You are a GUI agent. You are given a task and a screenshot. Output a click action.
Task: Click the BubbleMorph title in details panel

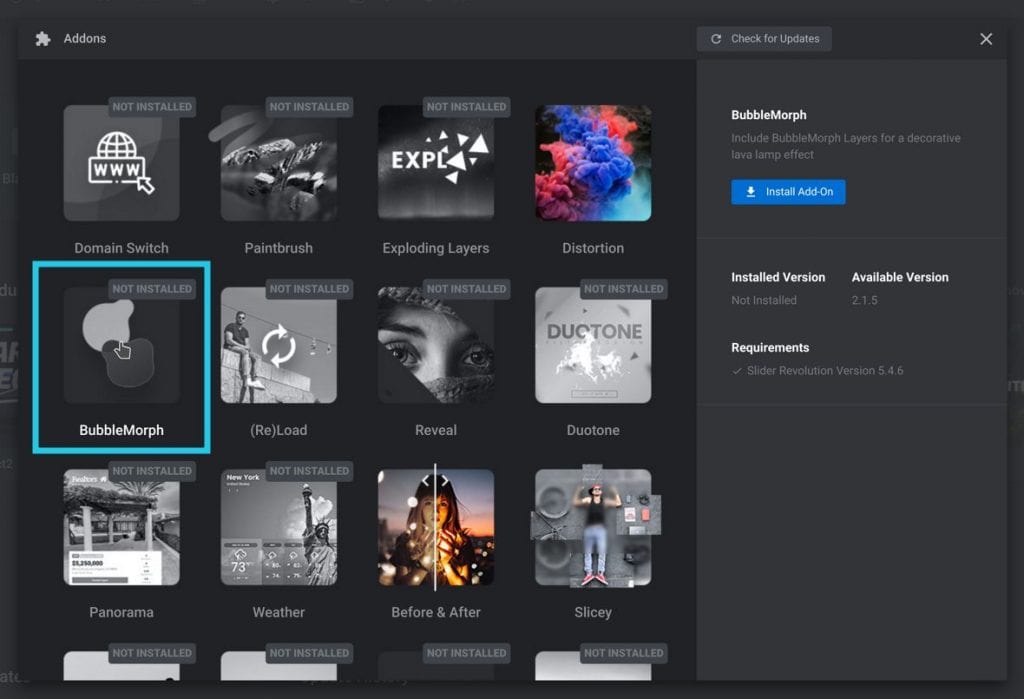tap(769, 115)
